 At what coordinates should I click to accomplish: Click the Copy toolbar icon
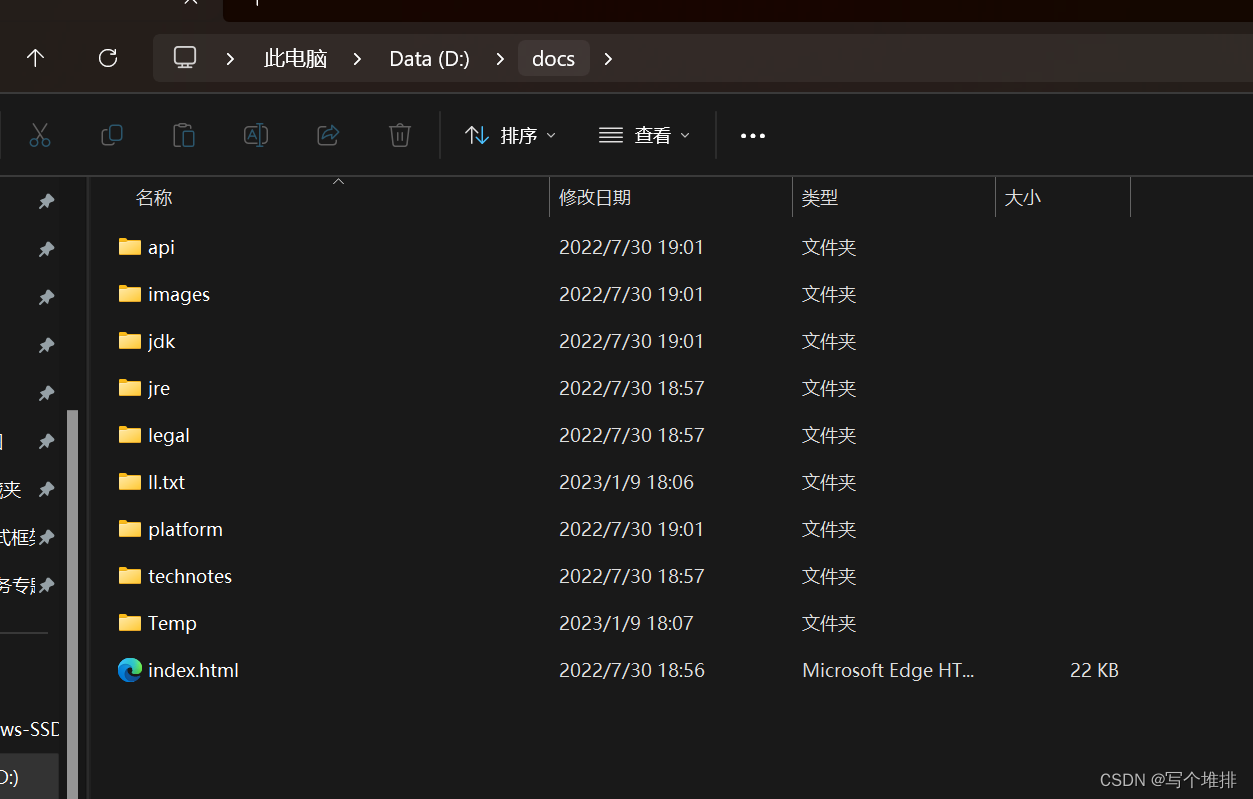(x=112, y=135)
